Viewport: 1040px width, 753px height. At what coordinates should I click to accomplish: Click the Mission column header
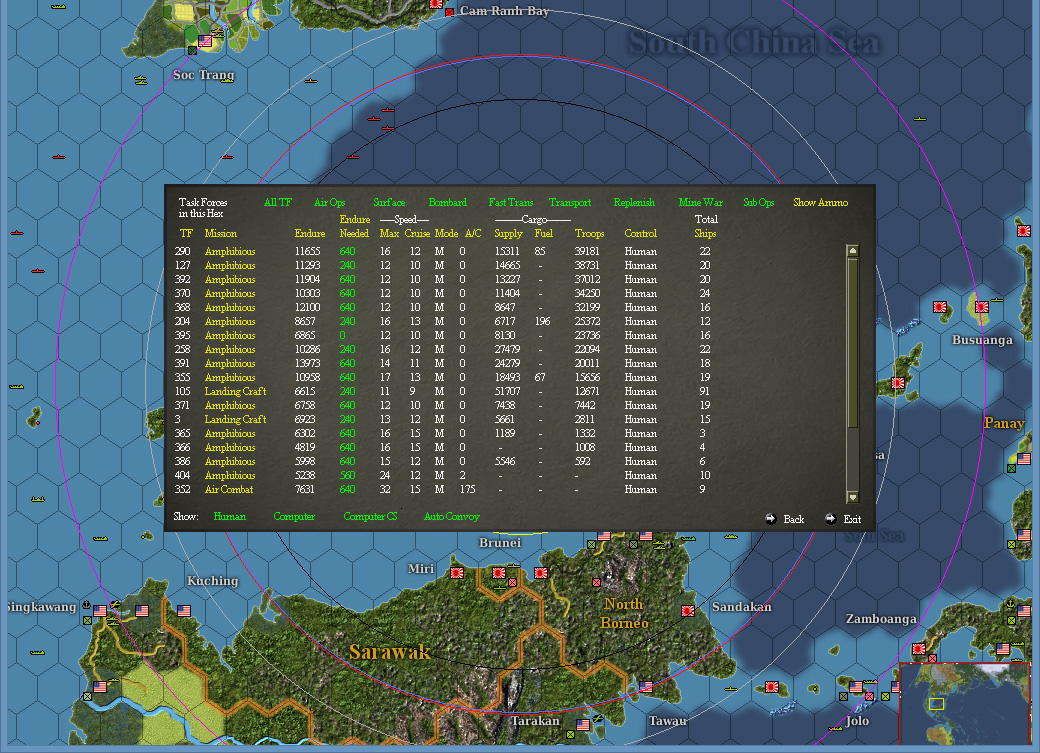(220, 234)
